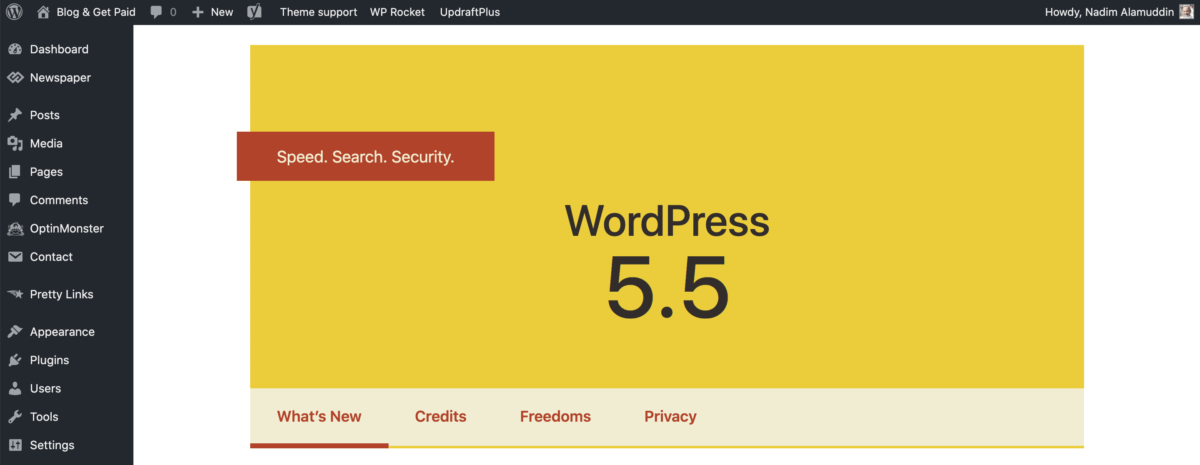Switch to the Freedoms tab

coord(555,417)
